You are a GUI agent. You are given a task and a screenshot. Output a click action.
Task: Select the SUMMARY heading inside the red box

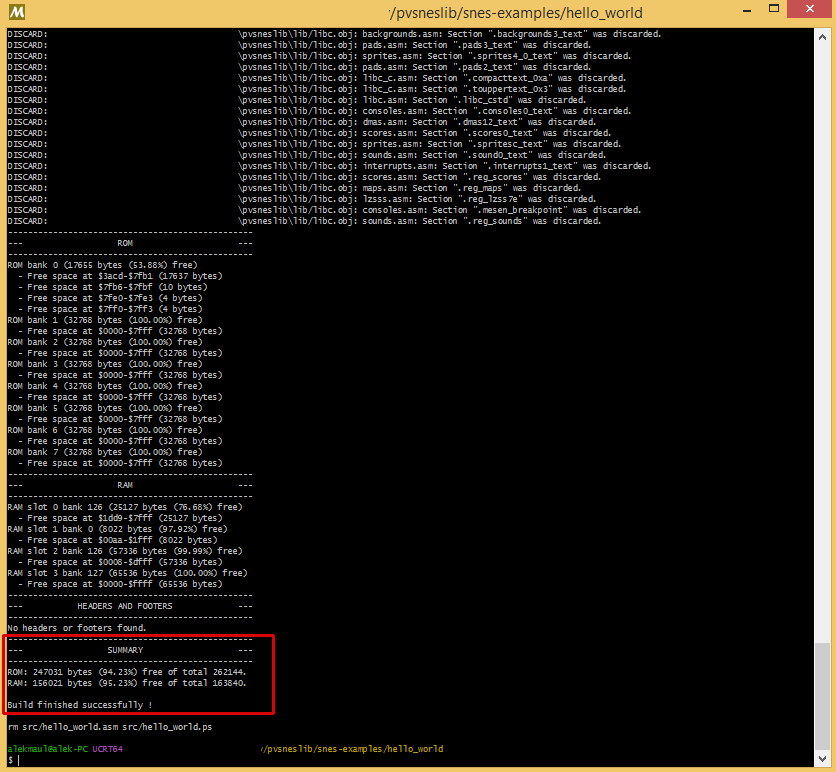point(124,649)
